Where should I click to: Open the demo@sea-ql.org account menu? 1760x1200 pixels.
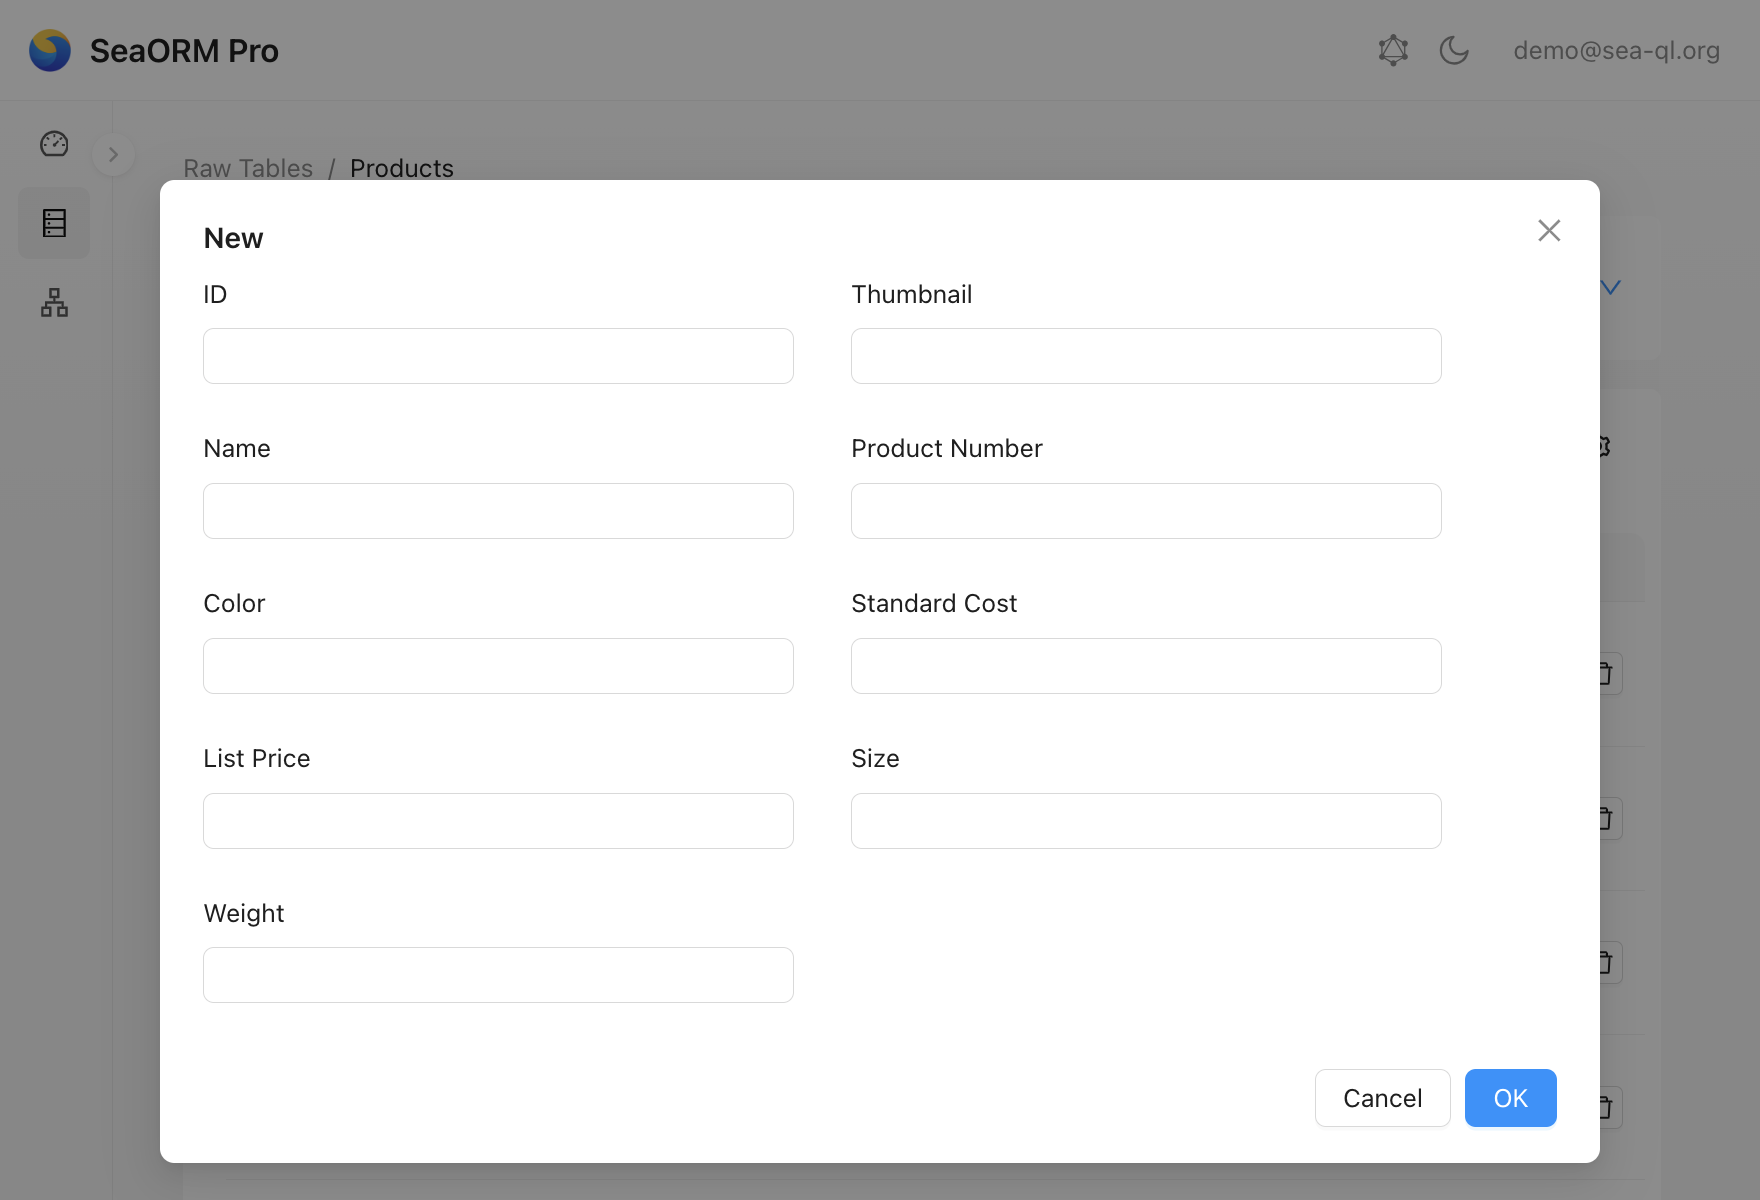pyautogui.click(x=1616, y=50)
